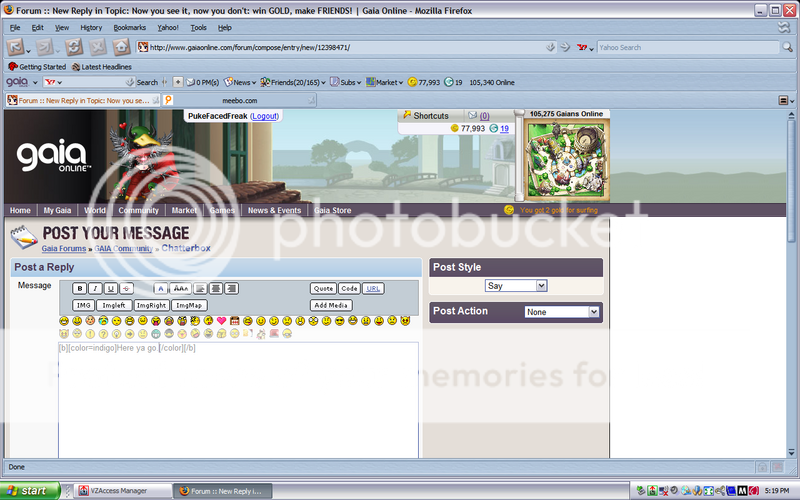800x500 pixels.
Task: Open the History menu
Action: point(91,28)
